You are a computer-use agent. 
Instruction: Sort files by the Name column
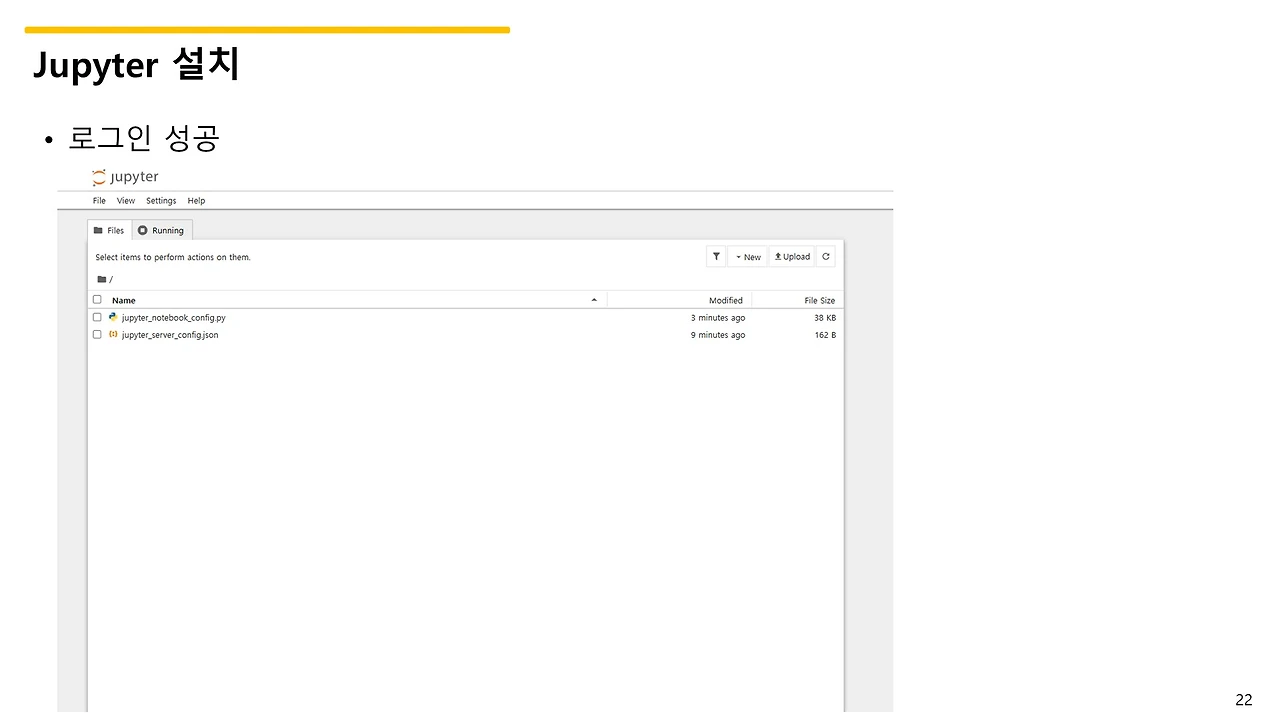[x=124, y=300]
